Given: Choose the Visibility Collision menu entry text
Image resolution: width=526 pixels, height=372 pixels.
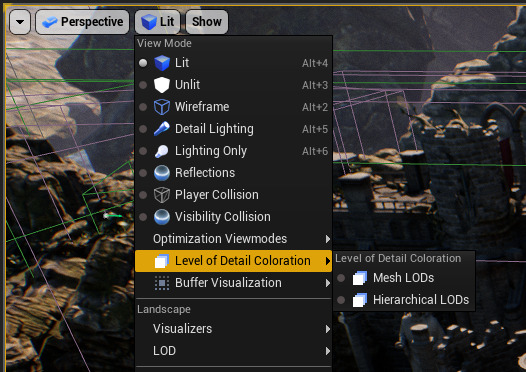Looking at the screenshot, I should 223,217.
